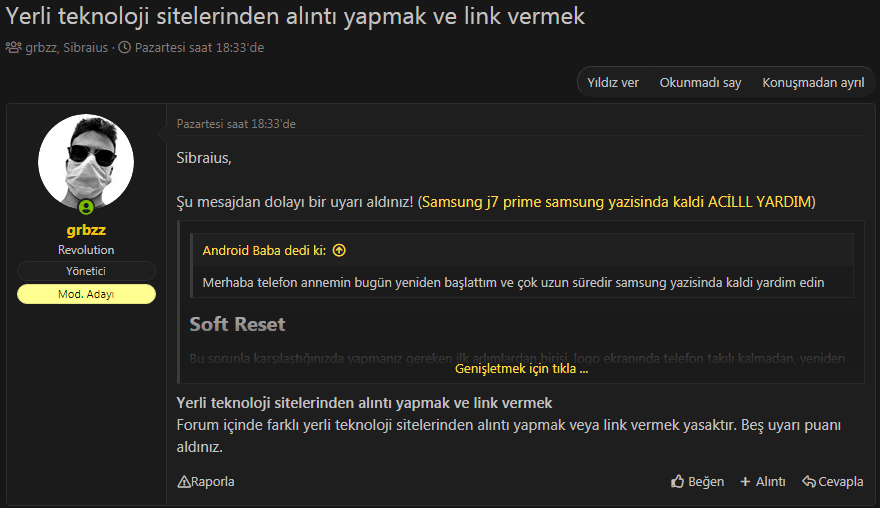Click the reply arrow icon beside Cevapla

(x=809, y=482)
